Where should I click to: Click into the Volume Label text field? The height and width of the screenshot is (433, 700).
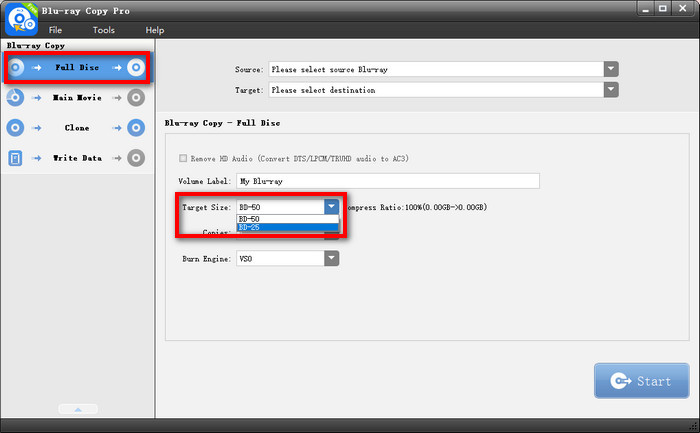[x=387, y=181]
